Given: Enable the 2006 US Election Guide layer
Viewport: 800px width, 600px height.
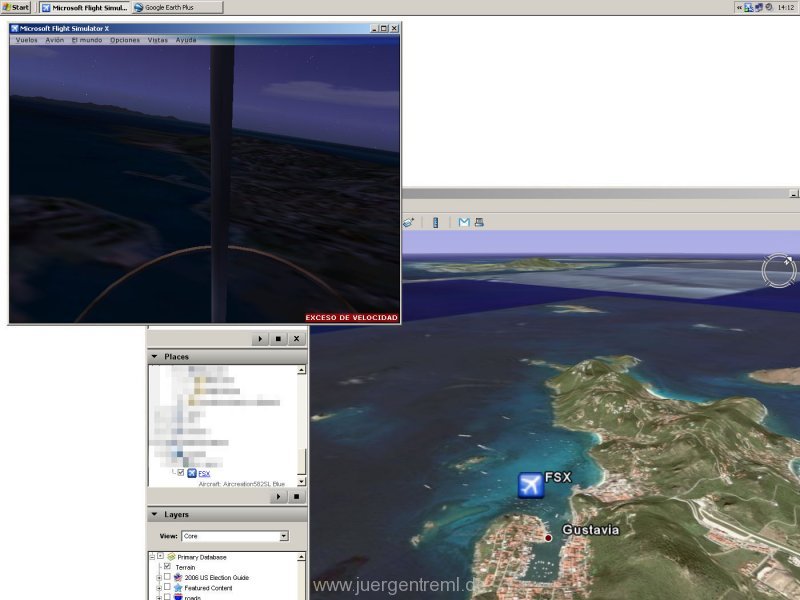Looking at the screenshot, I should click(167, 577).
